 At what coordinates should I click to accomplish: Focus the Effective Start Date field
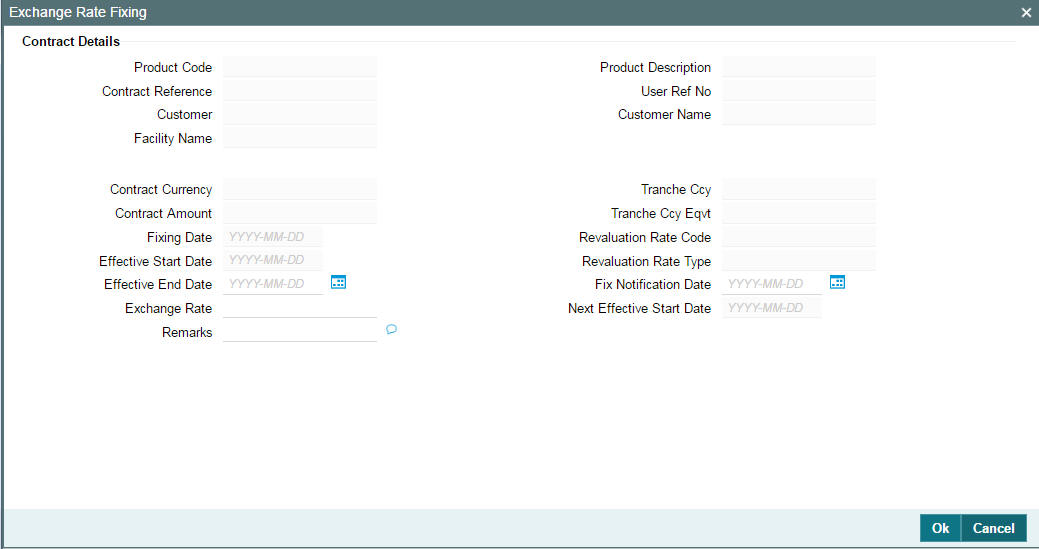coord(273,260)
